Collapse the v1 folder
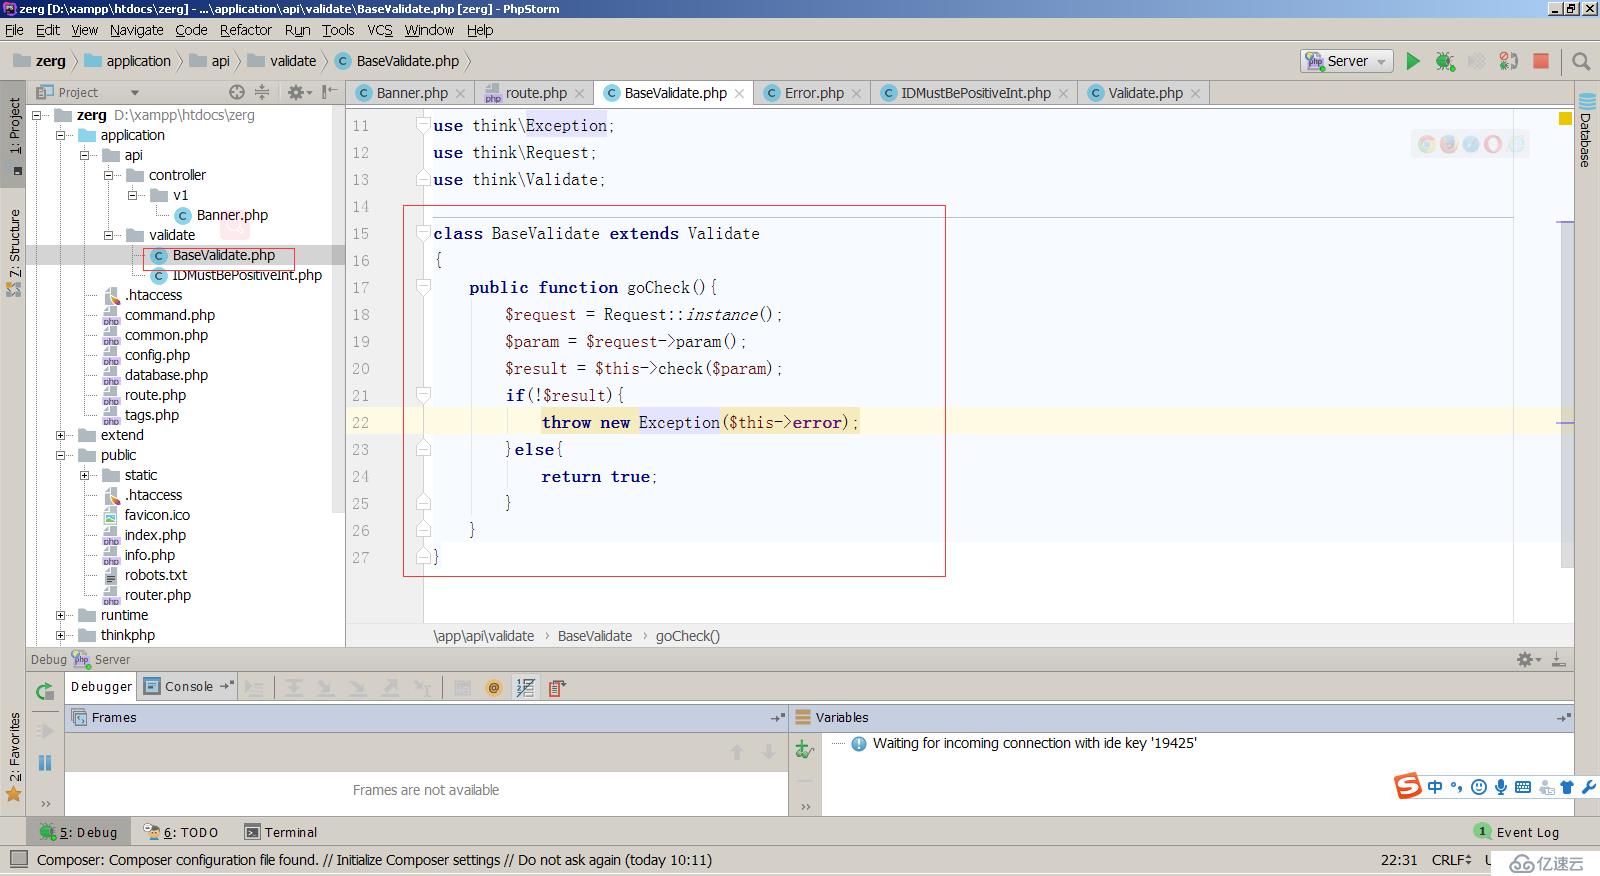1600x876 pixels. click(x=133, y=195)
